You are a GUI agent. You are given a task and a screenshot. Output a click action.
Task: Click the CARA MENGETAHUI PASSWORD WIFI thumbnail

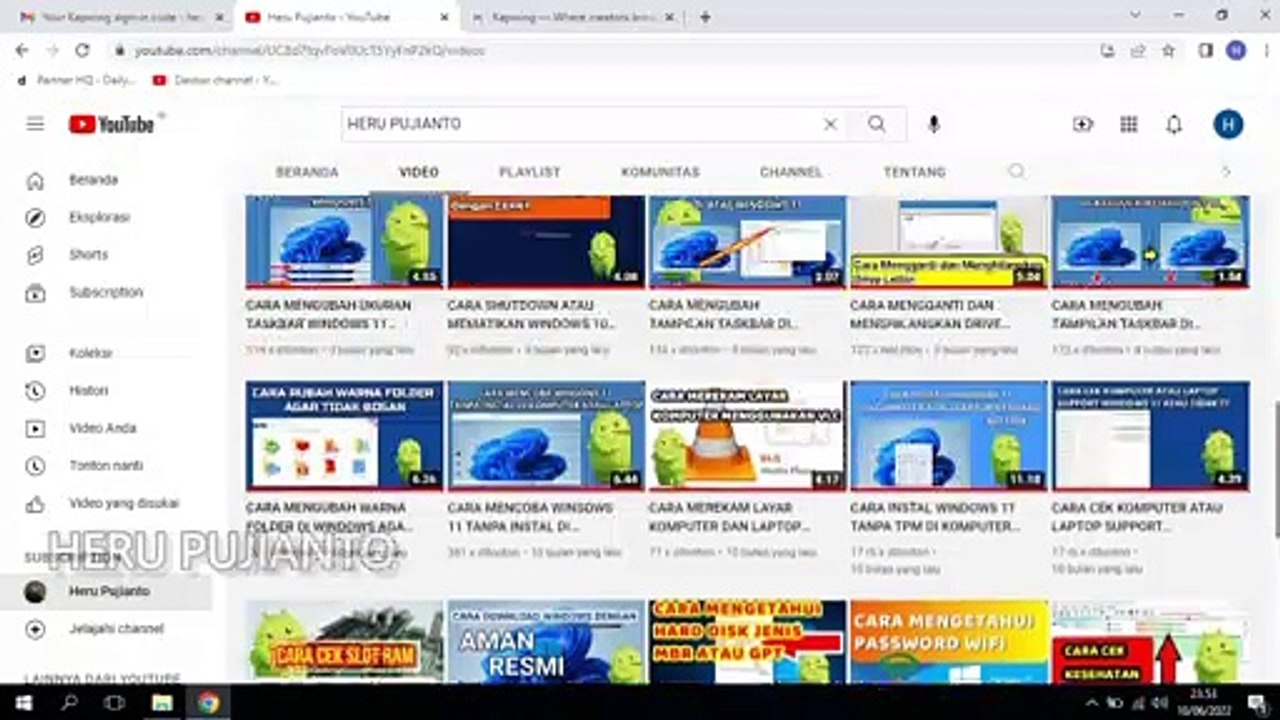pyautogui.click(x=949, y=642)
